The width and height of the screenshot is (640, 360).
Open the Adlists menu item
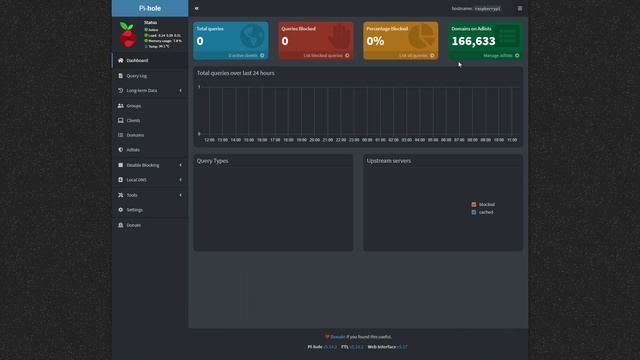(150, 150)
